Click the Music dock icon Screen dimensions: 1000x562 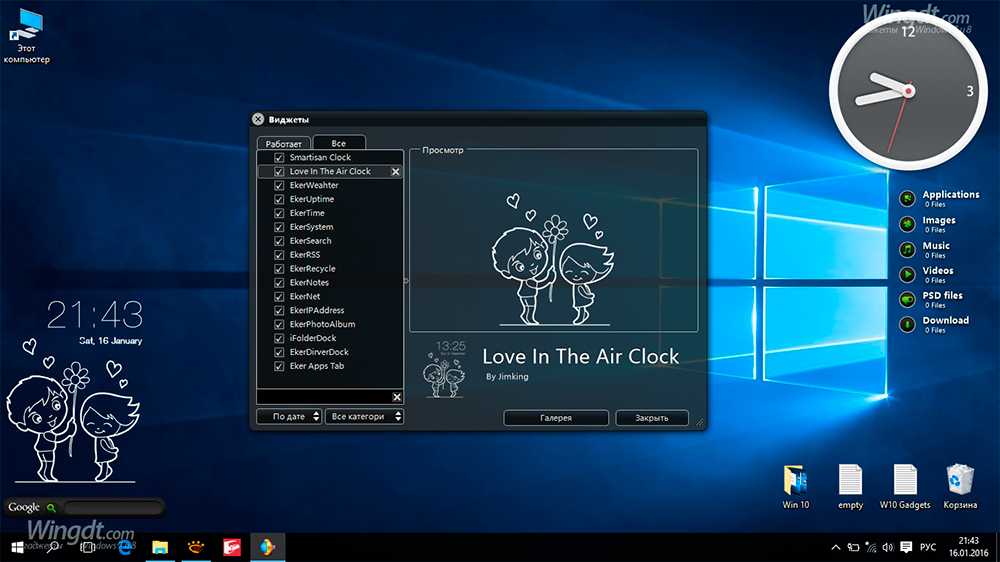coord(907,249)
